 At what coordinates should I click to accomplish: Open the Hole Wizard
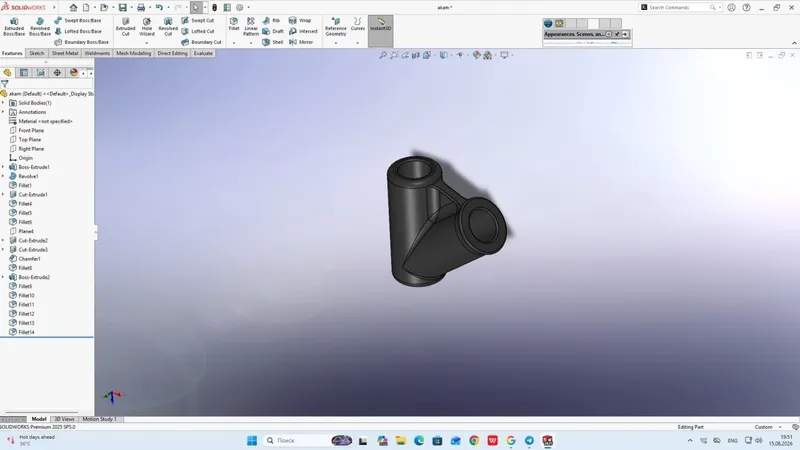[x=146, y=27]
